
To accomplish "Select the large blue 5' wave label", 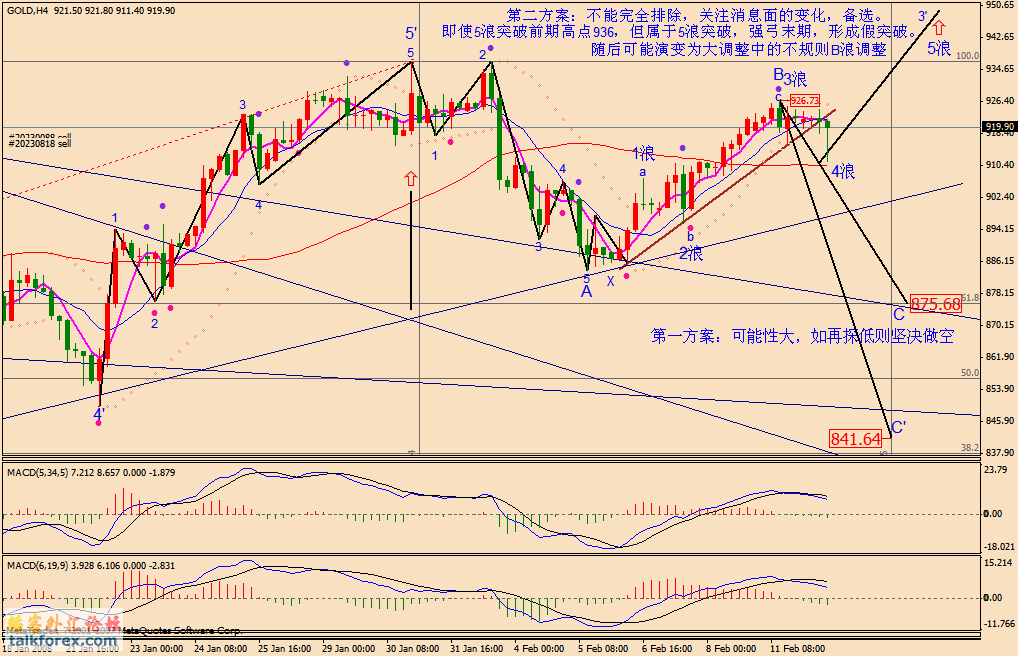I will [410, 33].
